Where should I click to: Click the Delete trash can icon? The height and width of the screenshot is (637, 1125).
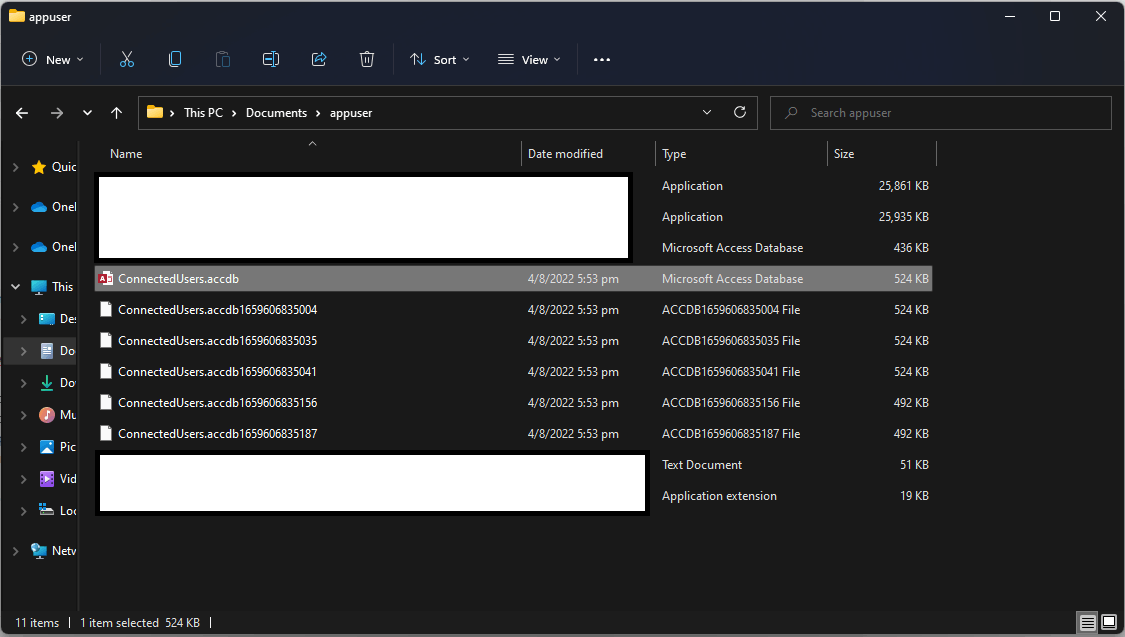(367, 60)
